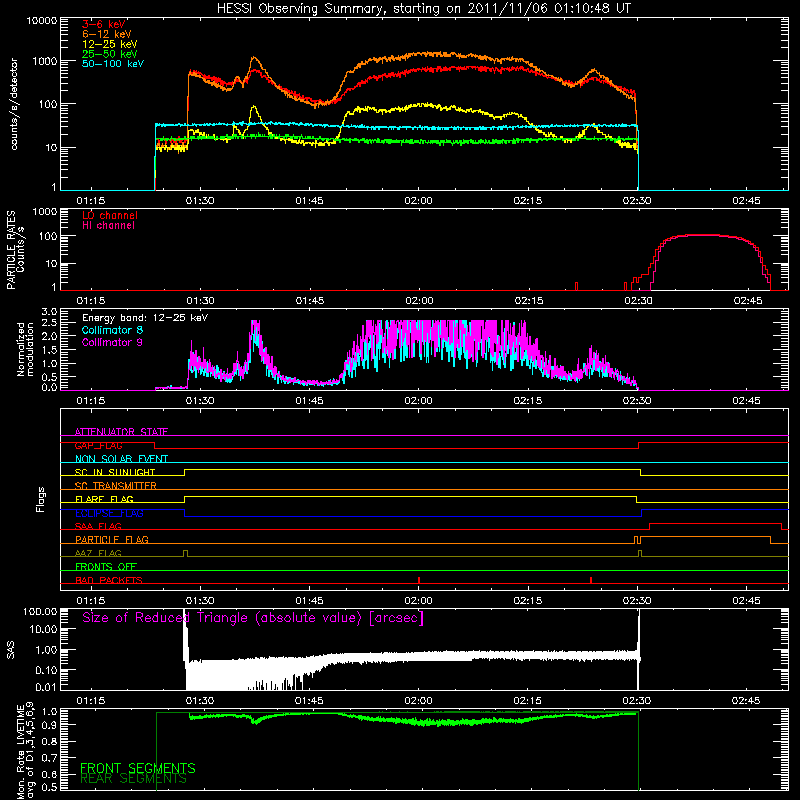Select the FLARE_FLAG label
The height and width of the screenshot is (800, 800).
coord(104,499)
